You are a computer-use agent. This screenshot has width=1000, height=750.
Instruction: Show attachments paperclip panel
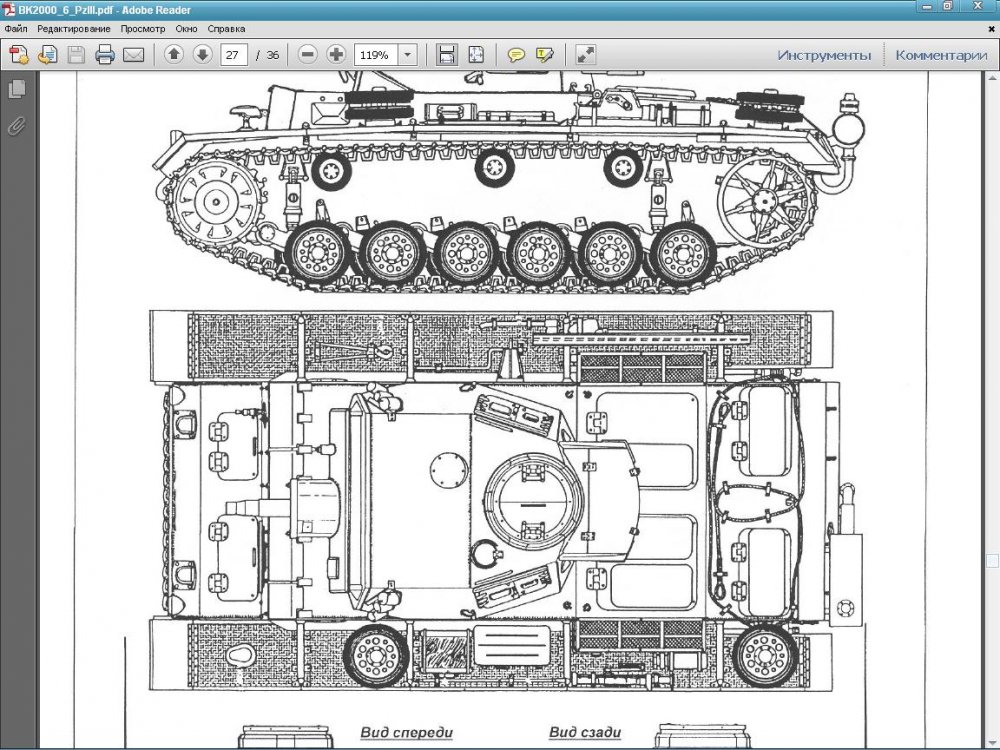17,126
